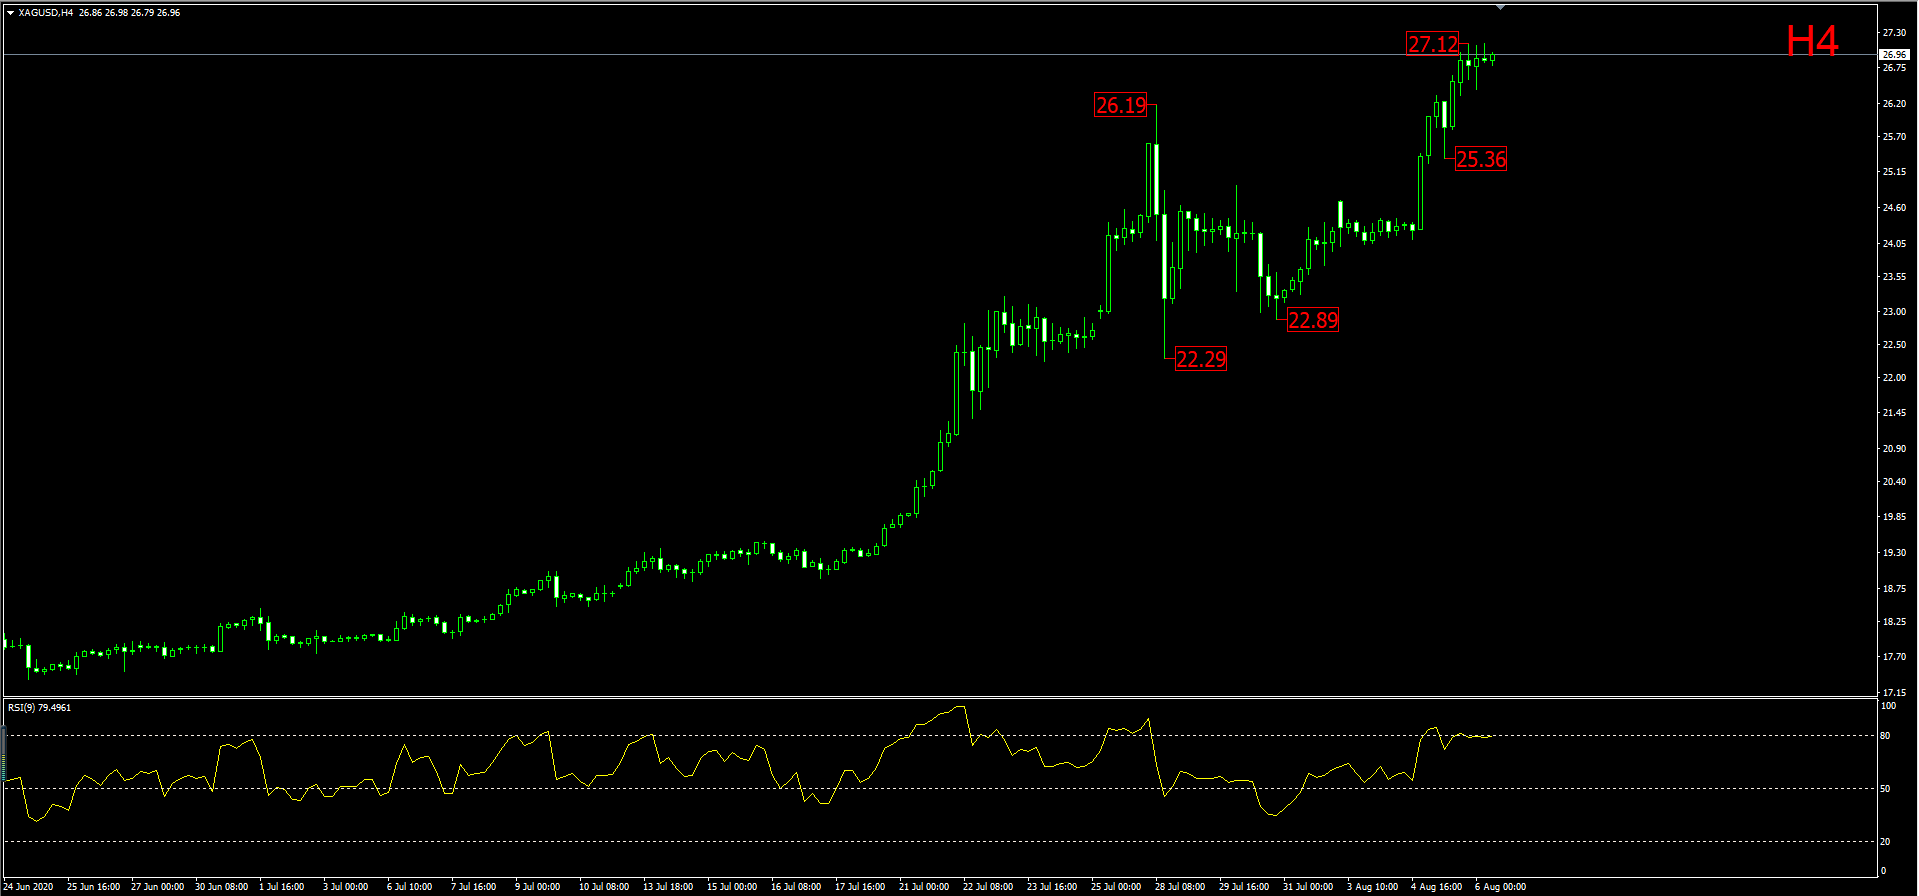Click the 9 Jul 00:00 time axis label
Image resolution: width=1919 pixels, height=896 pixels.
[x=538, y=887]
